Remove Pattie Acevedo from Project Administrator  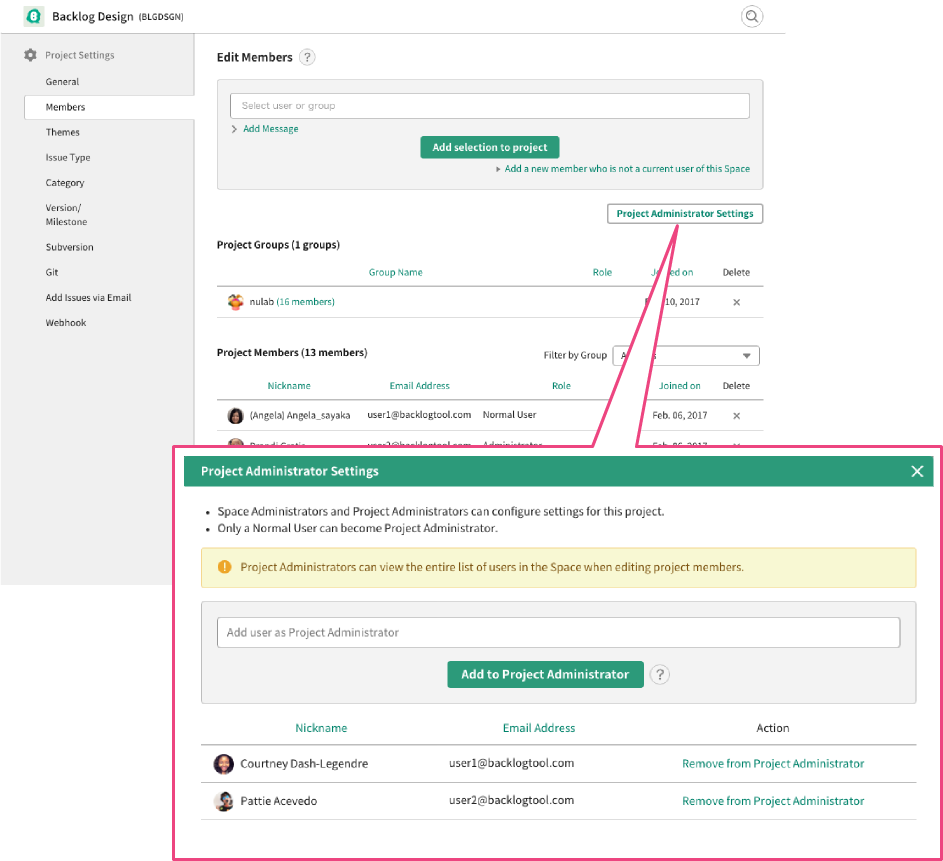tap(773, 801)
